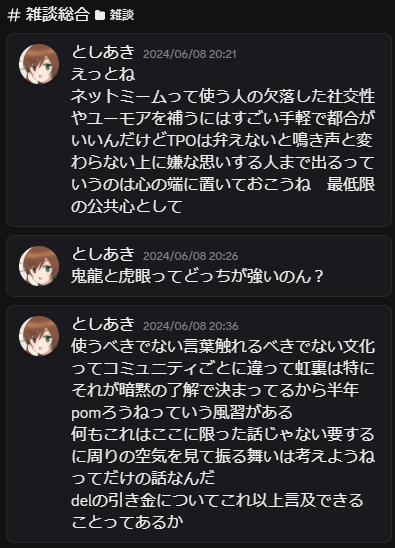
Task: Click avatar of the 20:21 message
Action: [39, 64]
